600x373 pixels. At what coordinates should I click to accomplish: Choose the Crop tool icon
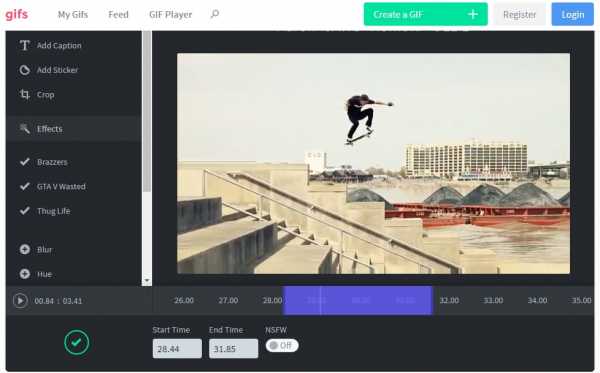[24, 94]
